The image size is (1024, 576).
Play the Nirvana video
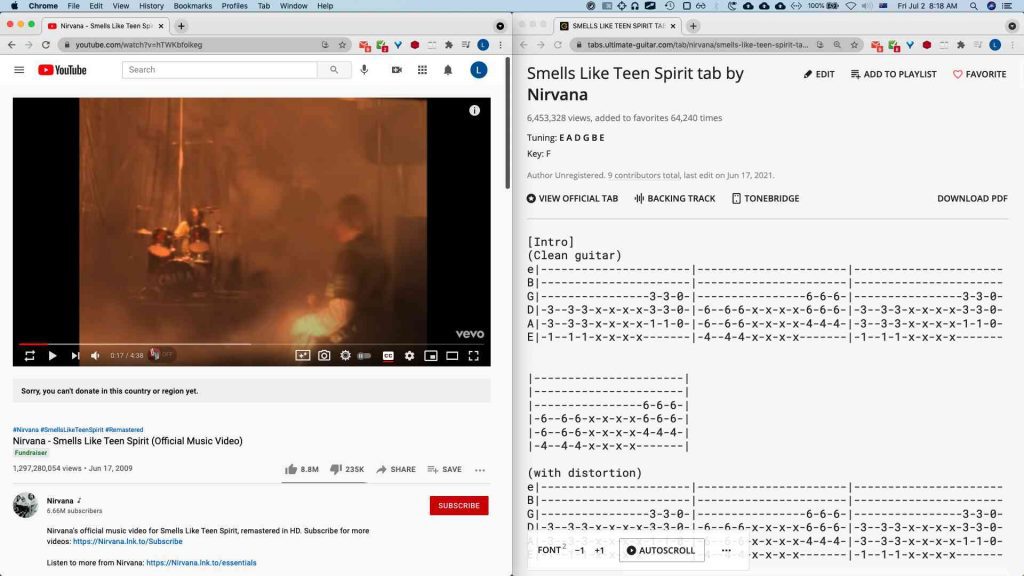pyautogui.click(x=52, y=355)
